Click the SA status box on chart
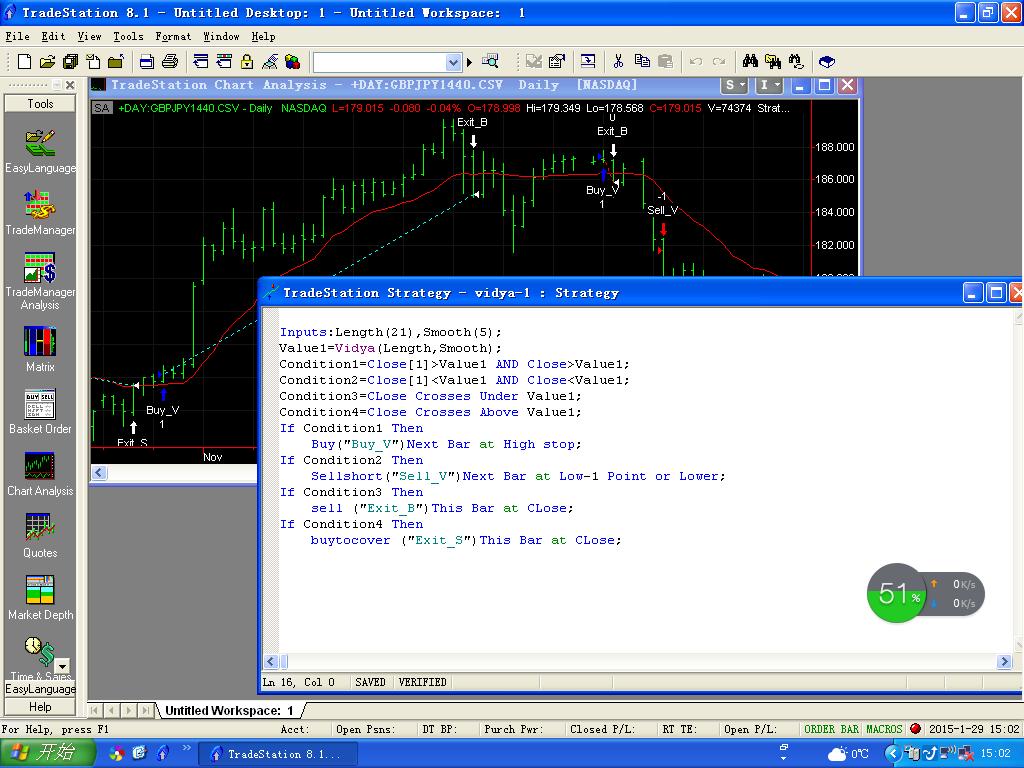This screenshot has width=1024, height=768. pyautogui.click(x=102, y=108)
